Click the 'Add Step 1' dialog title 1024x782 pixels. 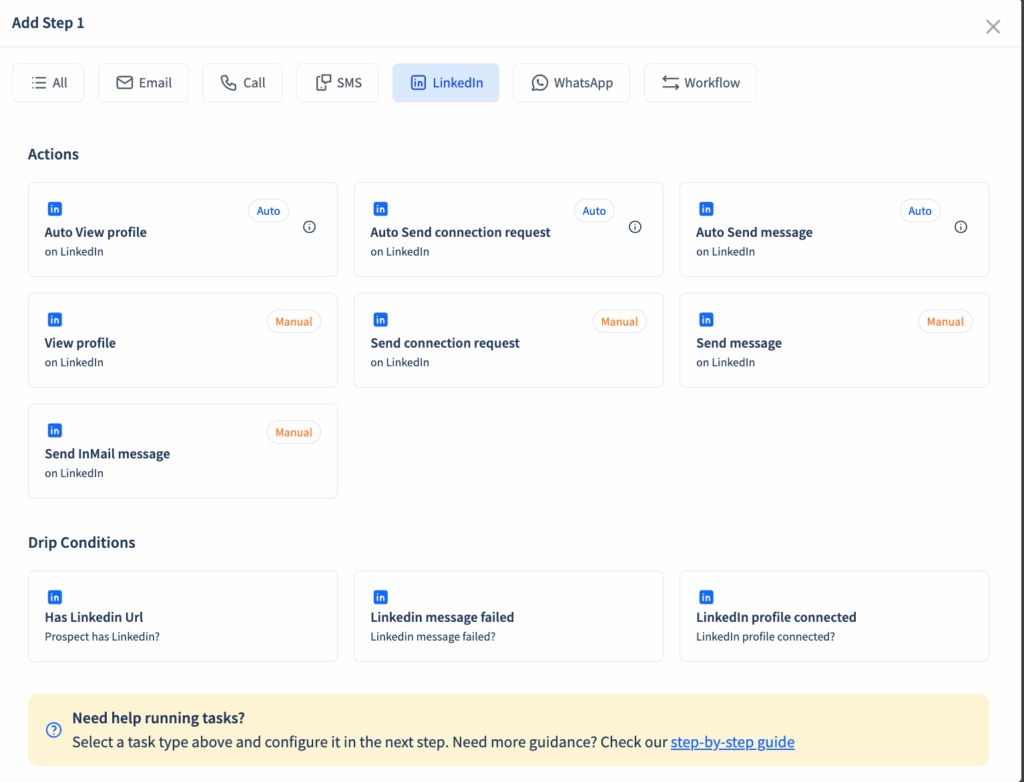48,23
